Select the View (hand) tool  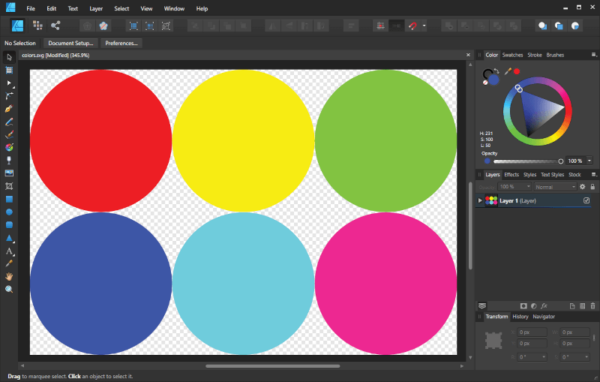(9, 276)
